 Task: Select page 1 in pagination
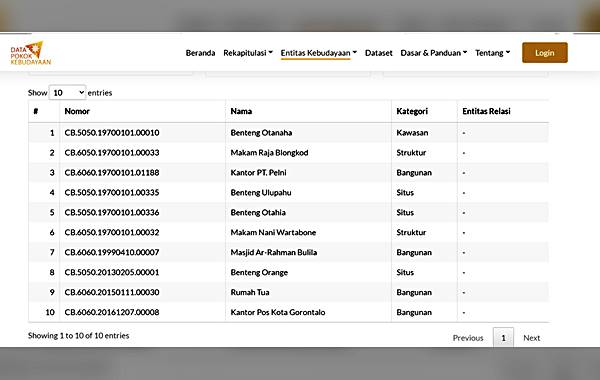point(503,338)
